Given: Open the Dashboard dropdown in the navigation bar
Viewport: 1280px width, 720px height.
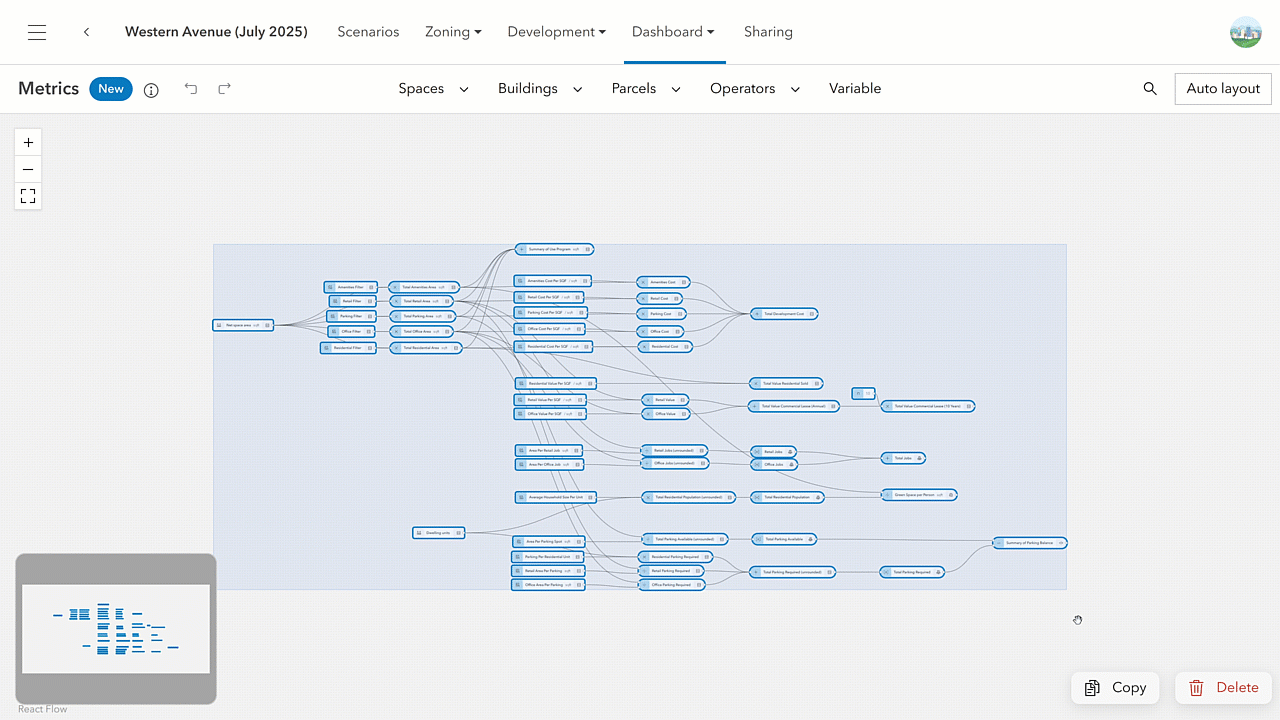Looking at the screenshot, I should pos(673,31).
